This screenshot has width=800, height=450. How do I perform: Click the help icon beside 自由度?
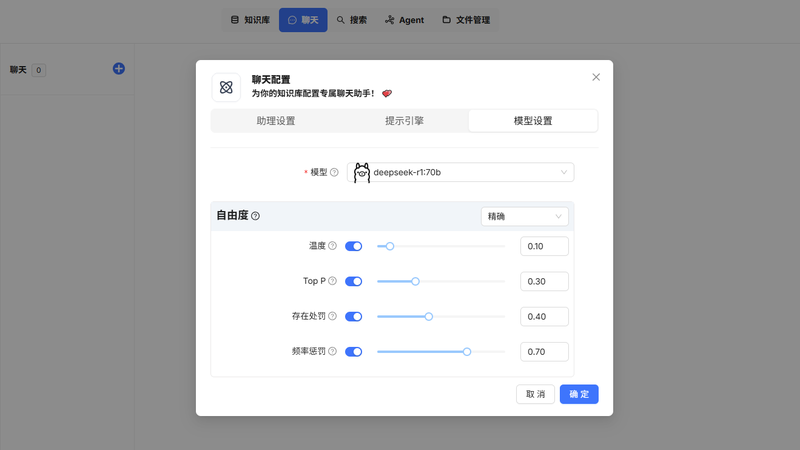click(256, 216)
